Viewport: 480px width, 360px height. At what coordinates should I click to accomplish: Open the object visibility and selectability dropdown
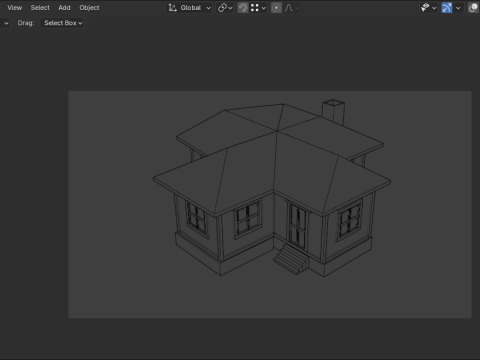(428, 8)
